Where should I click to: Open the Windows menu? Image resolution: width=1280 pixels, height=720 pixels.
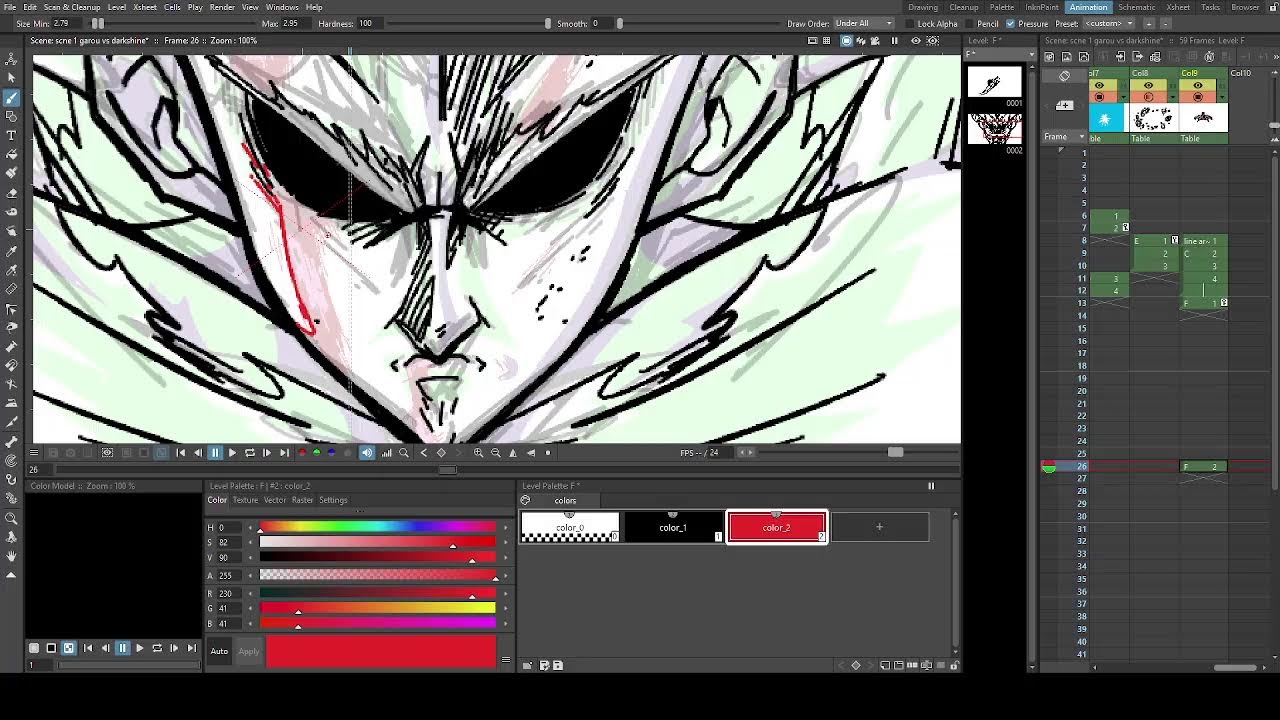282,7
